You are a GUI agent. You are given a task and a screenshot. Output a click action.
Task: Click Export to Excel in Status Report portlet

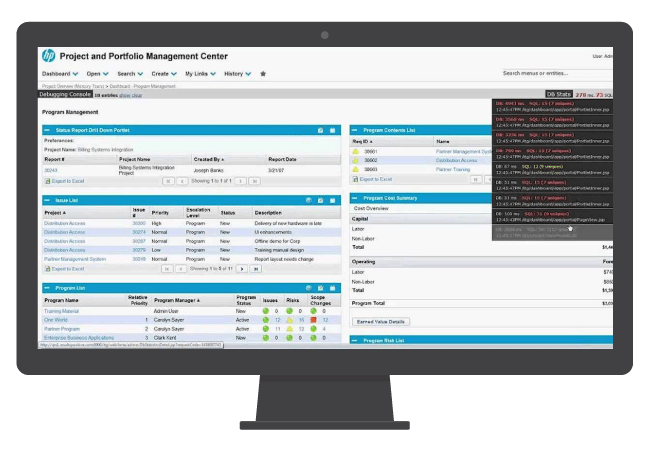pos(65,181)
